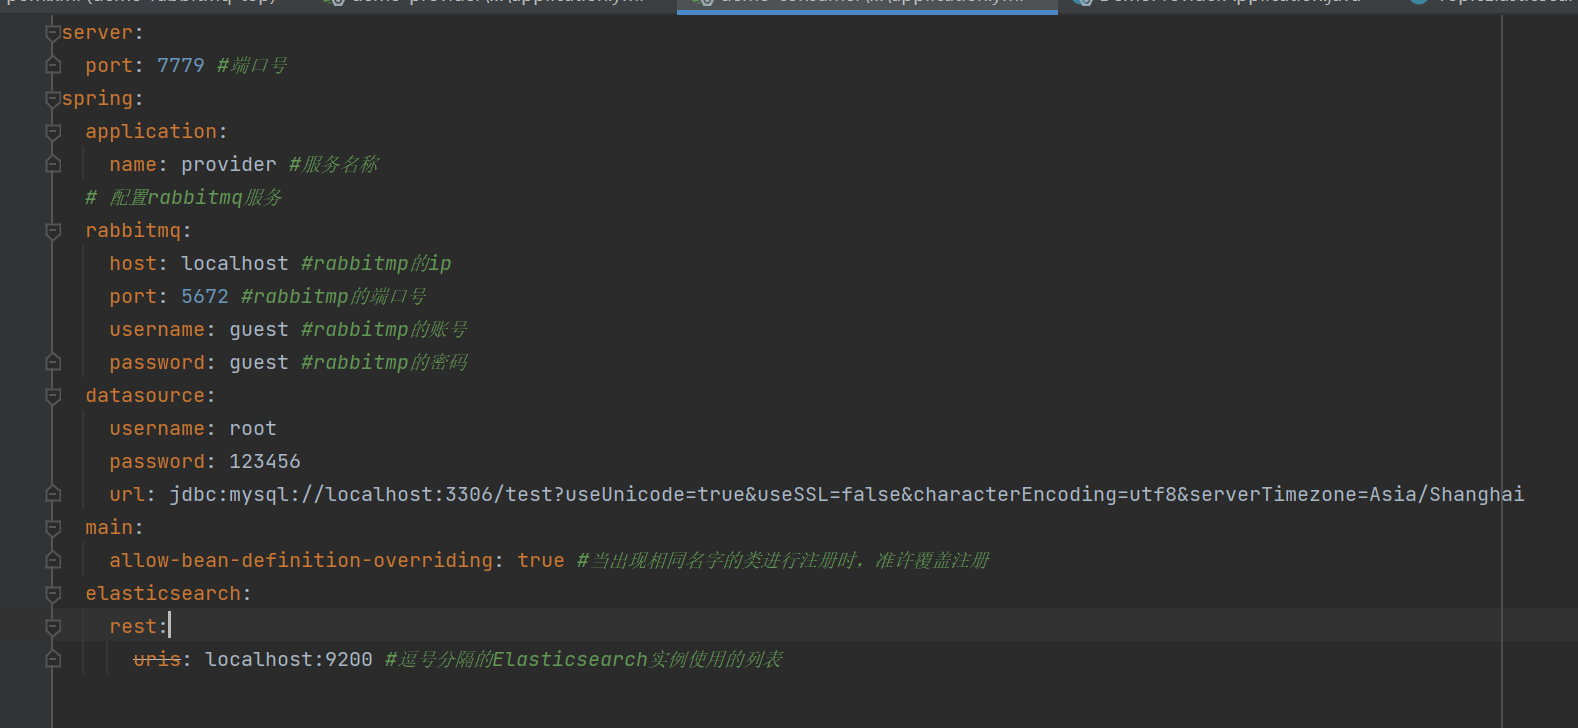The image size is (1578, 728).
Task: Click the comment #rabbitmp的账号
Action: pyautogui.click(x=385, y=330)
